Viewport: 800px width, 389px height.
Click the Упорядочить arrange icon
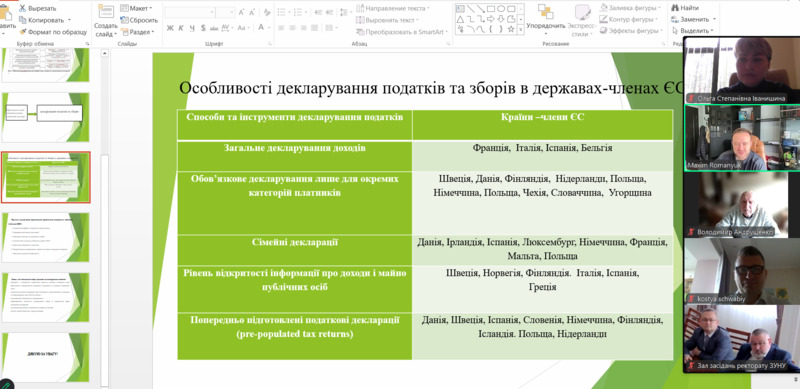545,11
